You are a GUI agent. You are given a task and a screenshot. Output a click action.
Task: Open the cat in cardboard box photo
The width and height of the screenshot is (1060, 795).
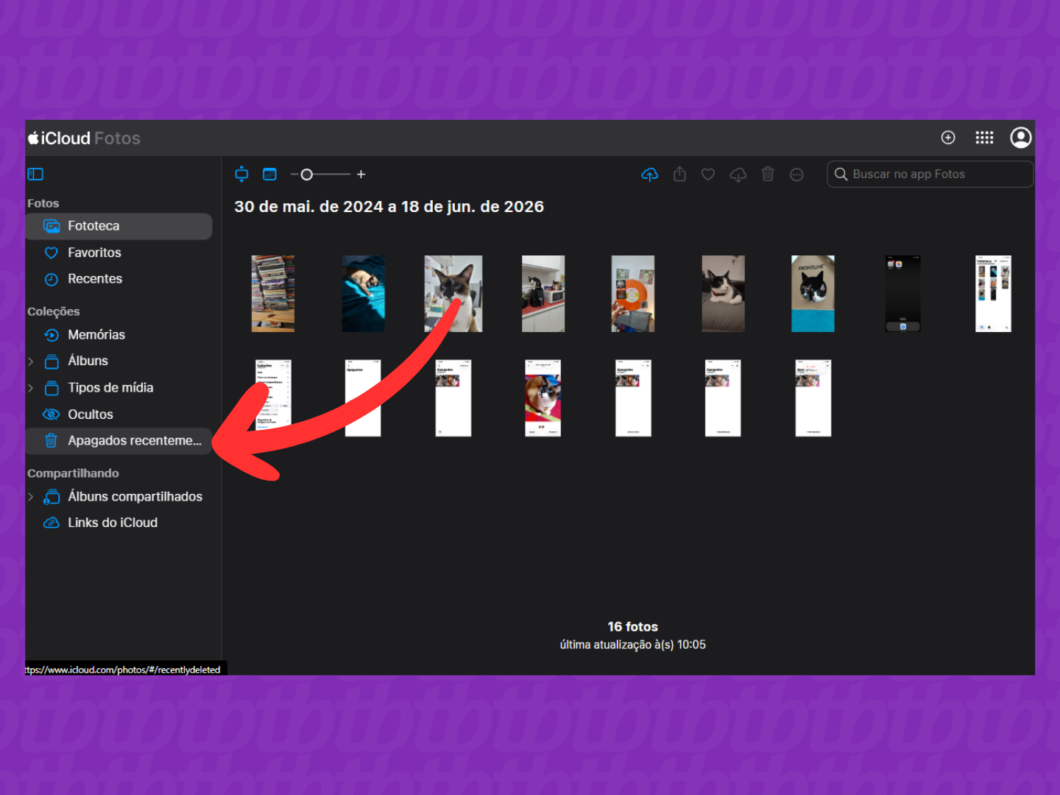click(813, 293)
